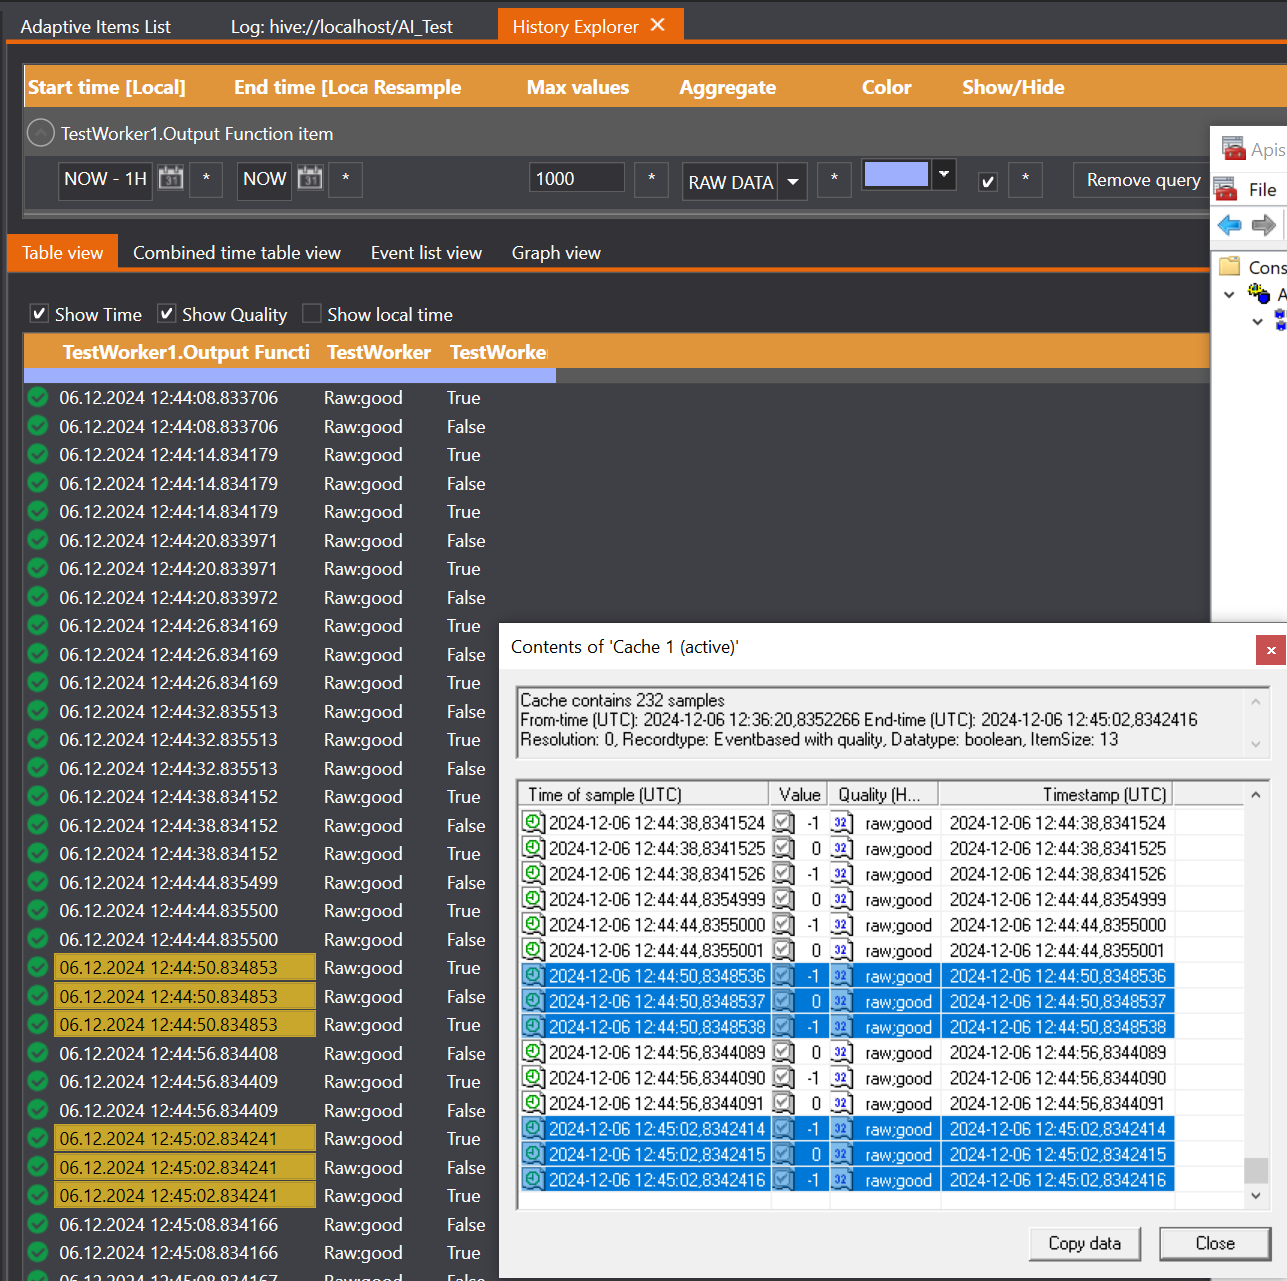This screenshot has height=1281, width=1287.
Task: Open the start time calendar picker
Action: (x=171, y=179)
